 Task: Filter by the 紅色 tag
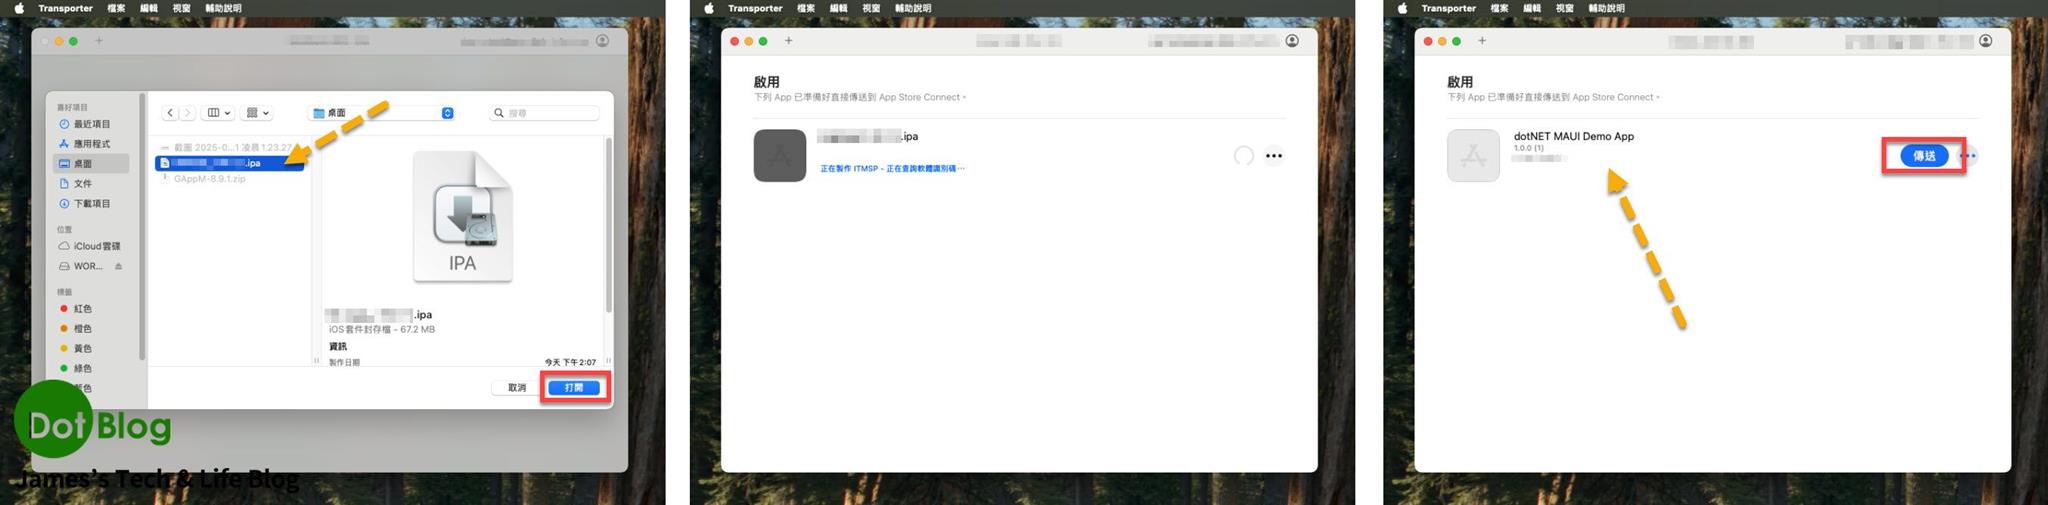(81, 309)
